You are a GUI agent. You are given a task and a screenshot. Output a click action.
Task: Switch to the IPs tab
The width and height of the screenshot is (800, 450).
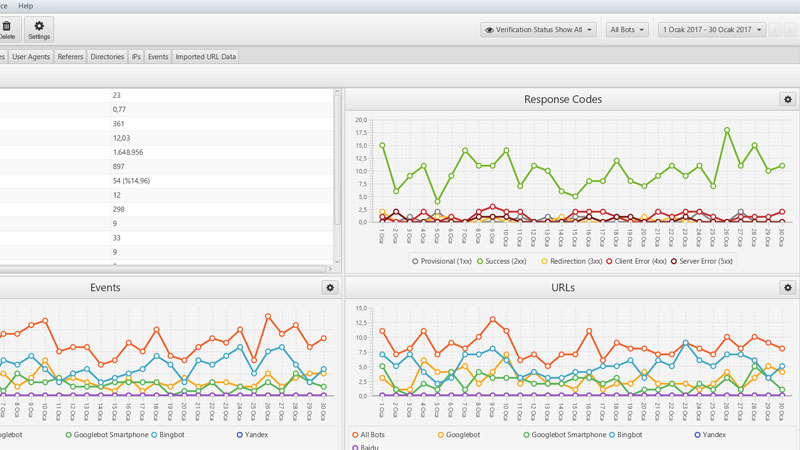pos(136,57)
